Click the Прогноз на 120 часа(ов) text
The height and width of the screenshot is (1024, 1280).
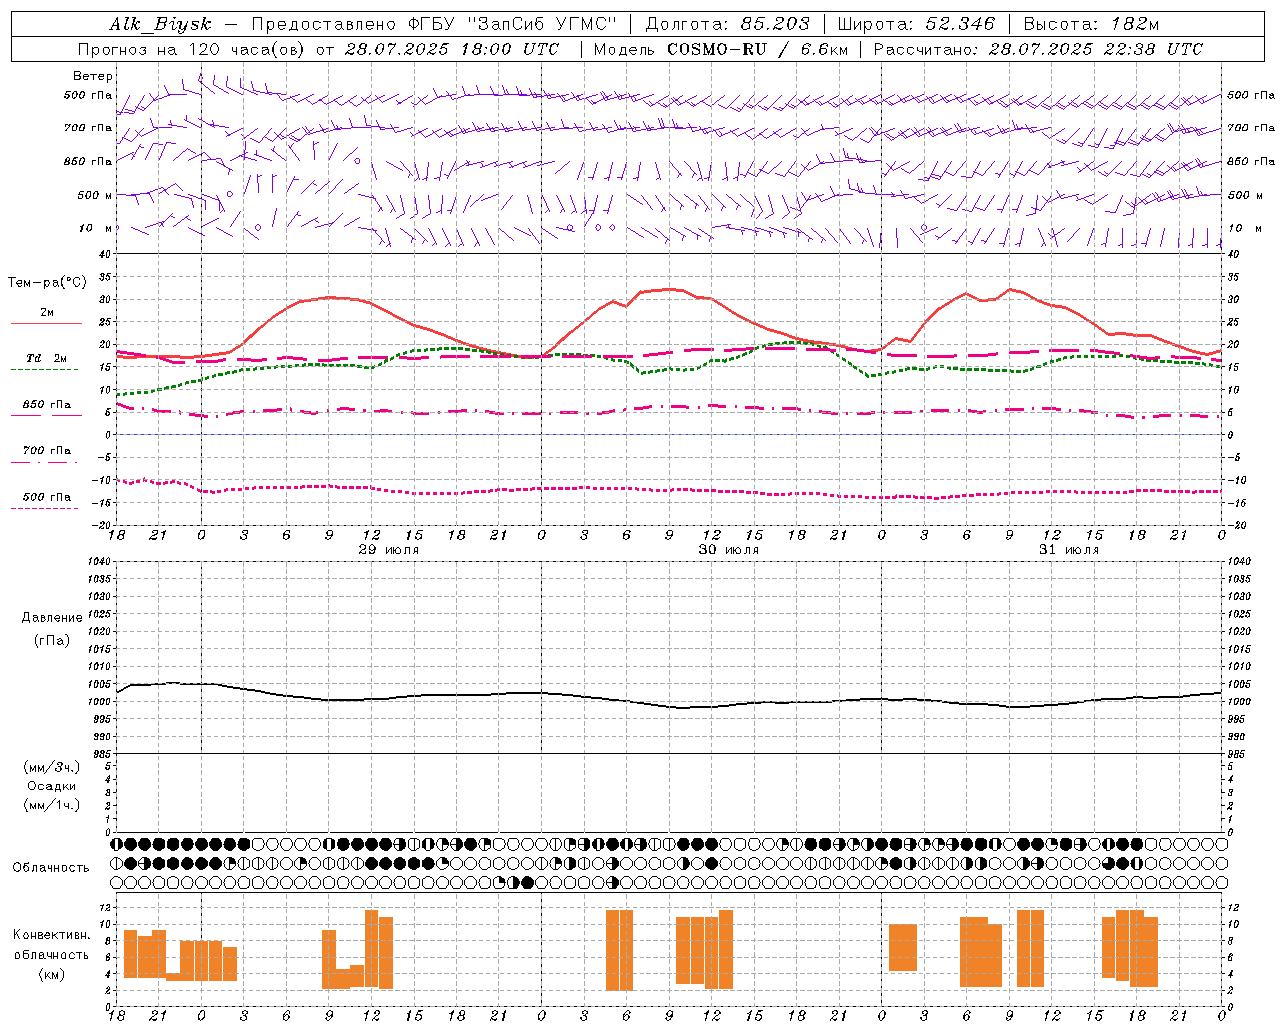coord(192,49)
